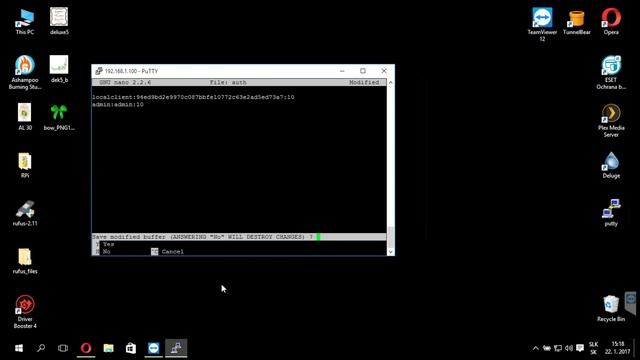This screenshot has width=640, height=360.
Task: Open the volume tray icon
Action: [569, 348]
